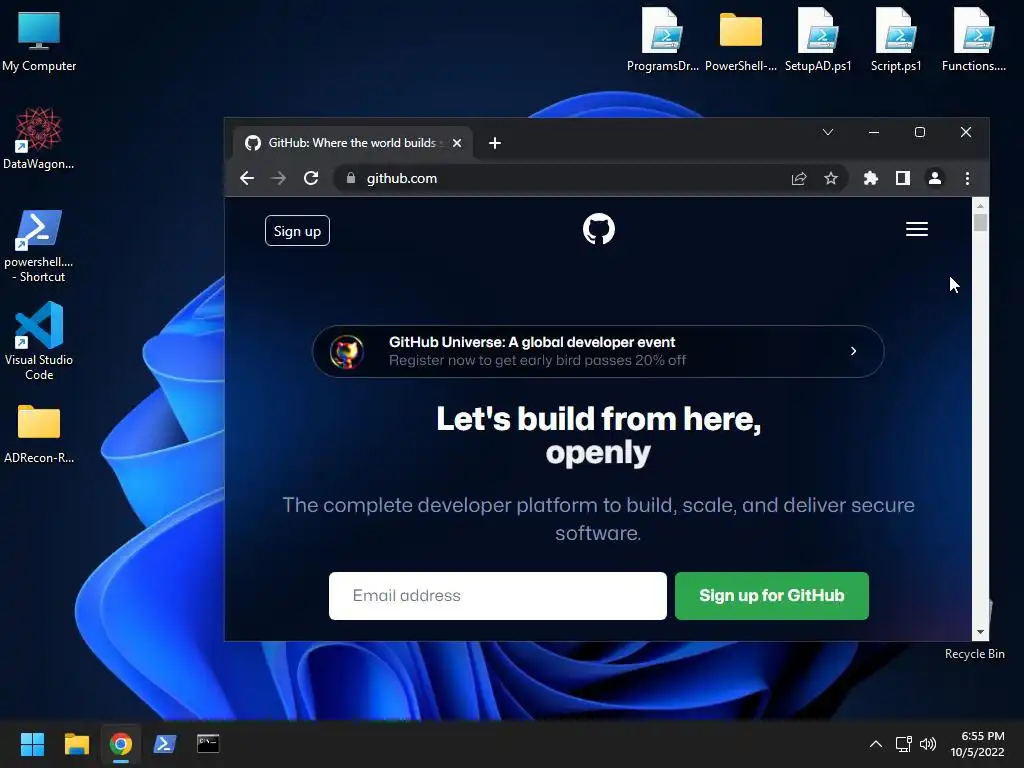Reload the github.com page

[311, 178]
